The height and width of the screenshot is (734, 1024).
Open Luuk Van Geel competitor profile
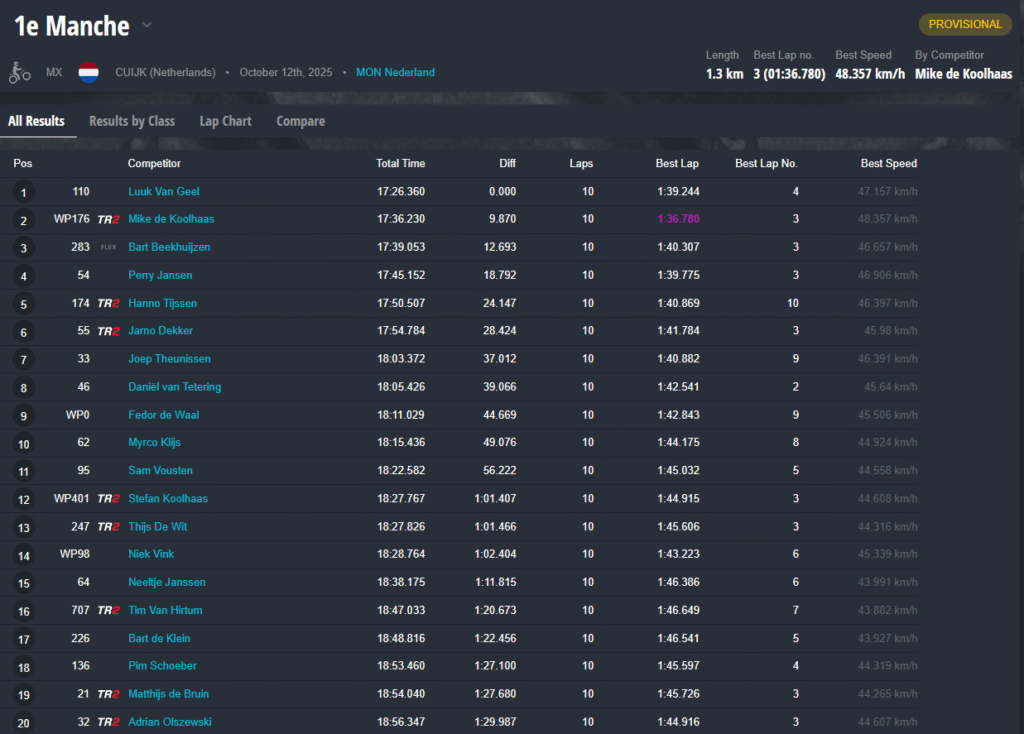tap(164, 191)
